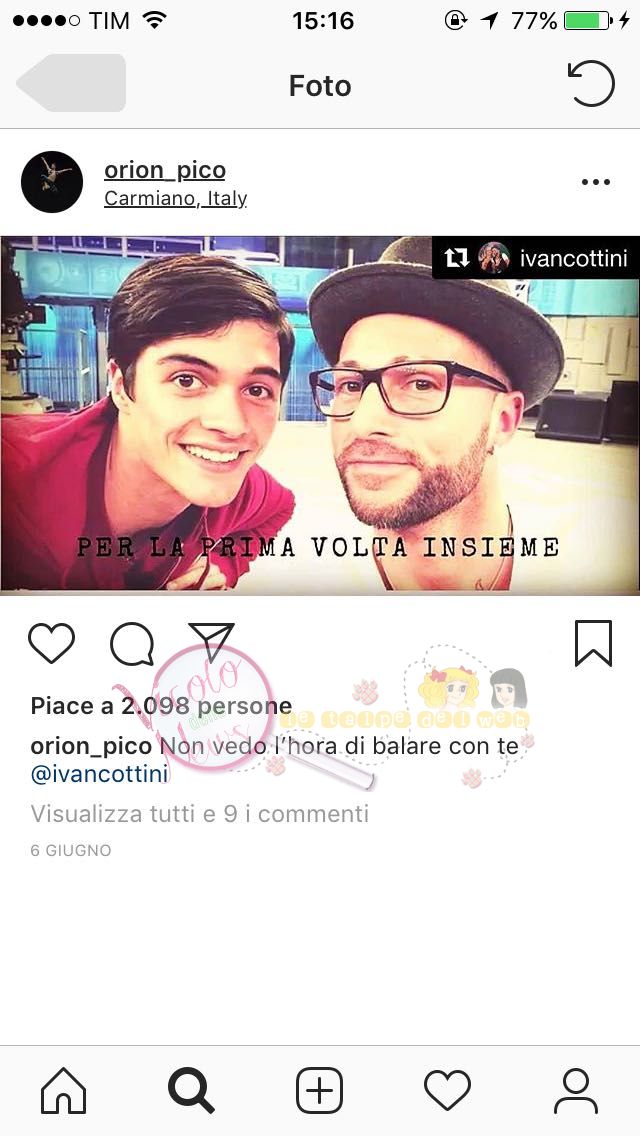
Task: Open the ivancottini repost badge
Action: click(x=536, y=258)
